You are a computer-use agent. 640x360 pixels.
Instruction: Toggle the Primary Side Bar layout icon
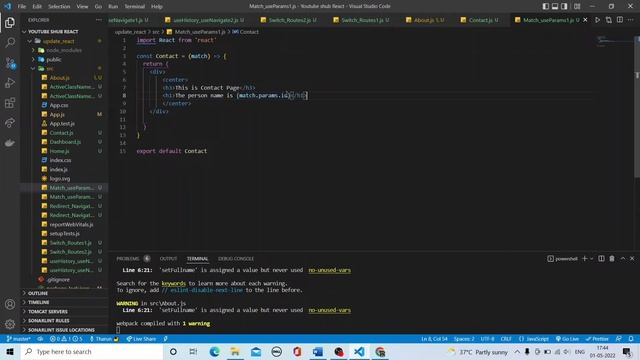point(546,6)
